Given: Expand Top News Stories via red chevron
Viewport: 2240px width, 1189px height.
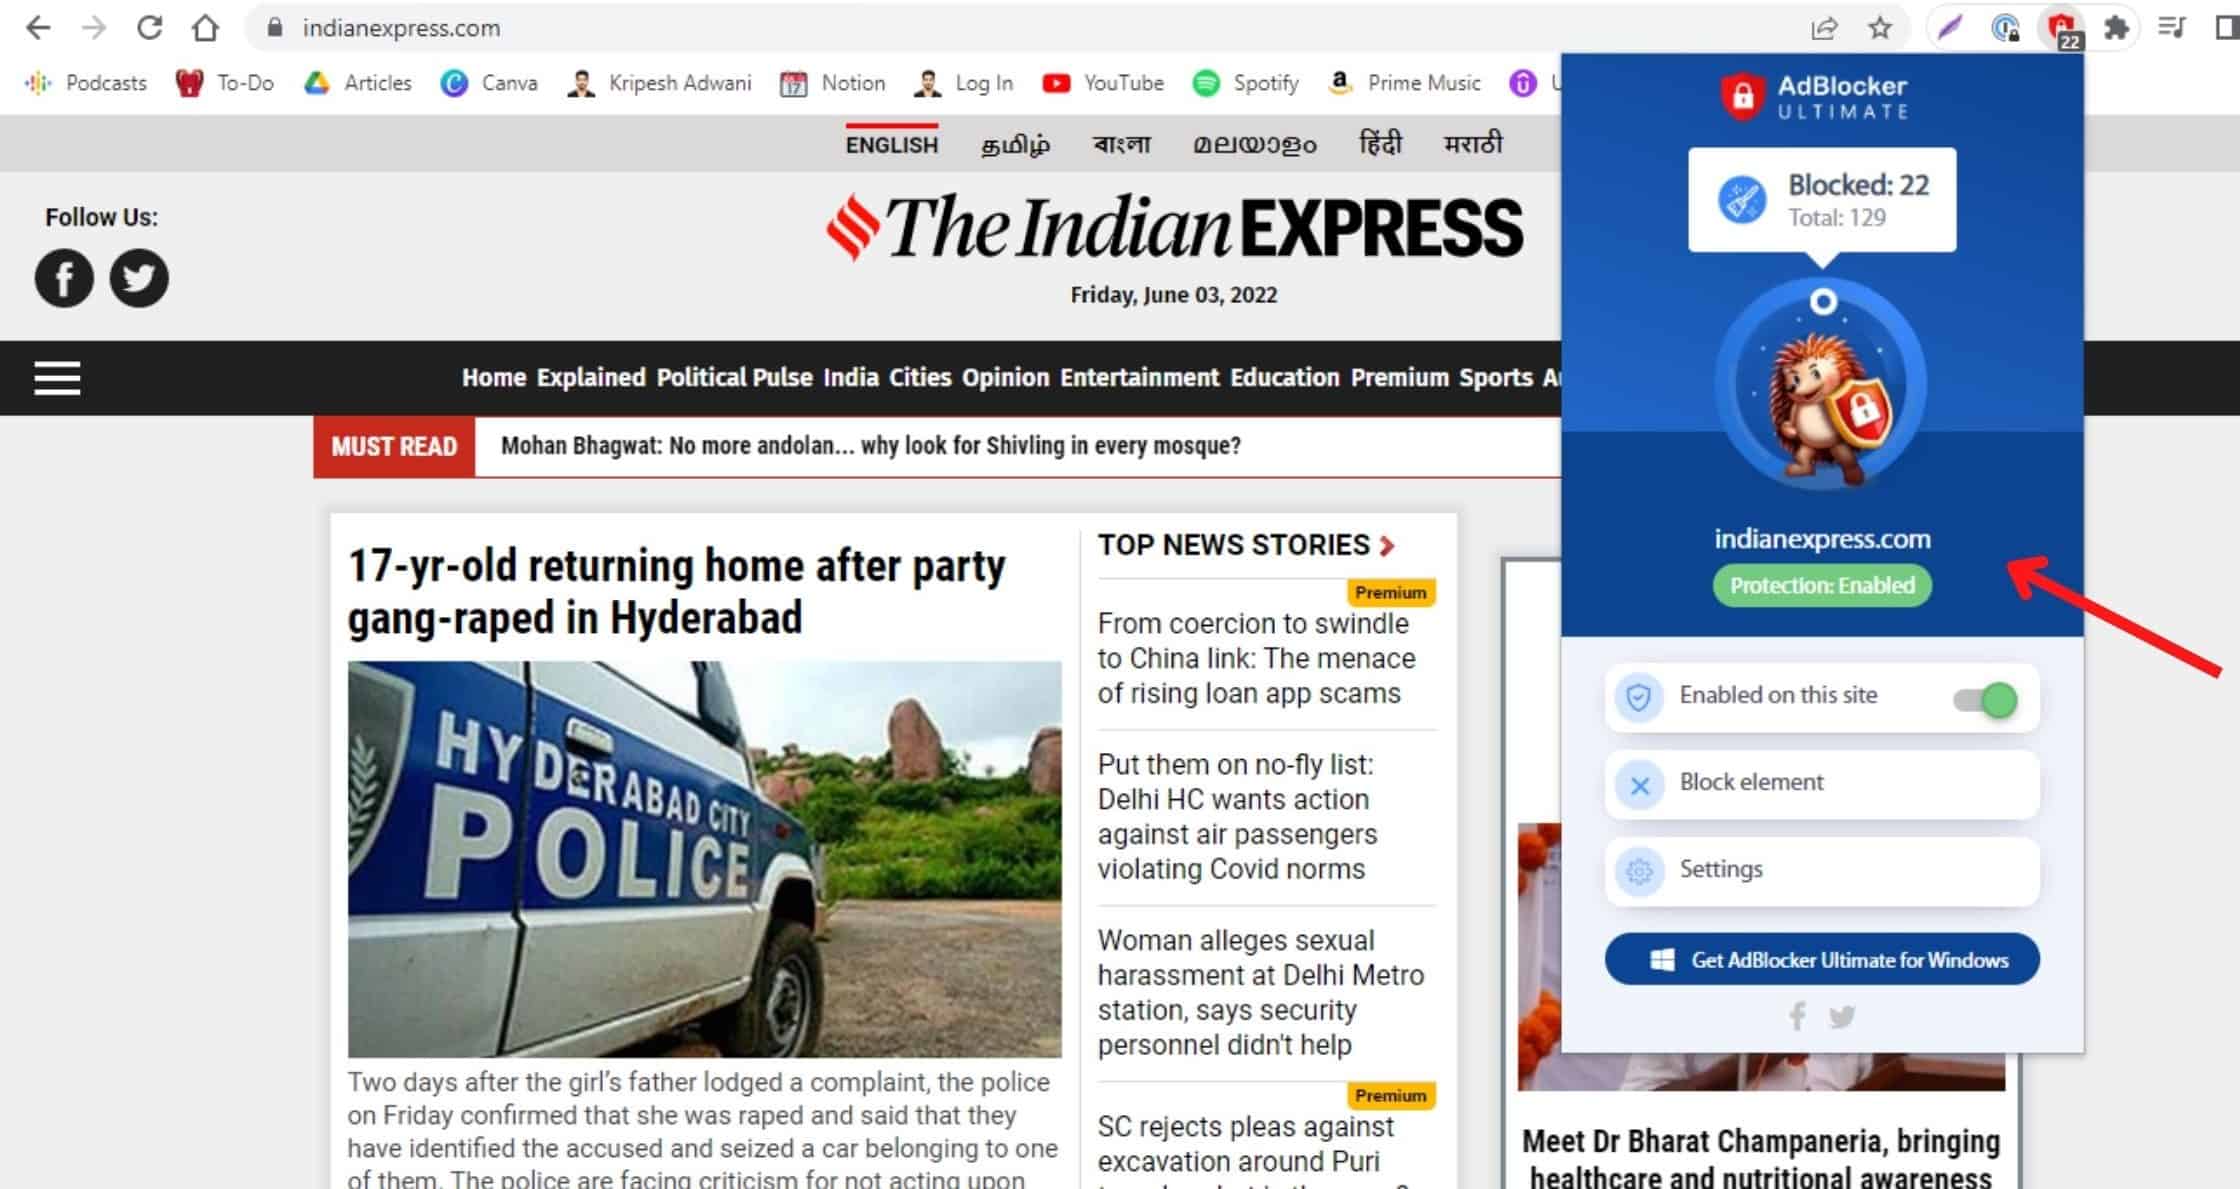Looking at the screenshot, I should point(1387,546).
